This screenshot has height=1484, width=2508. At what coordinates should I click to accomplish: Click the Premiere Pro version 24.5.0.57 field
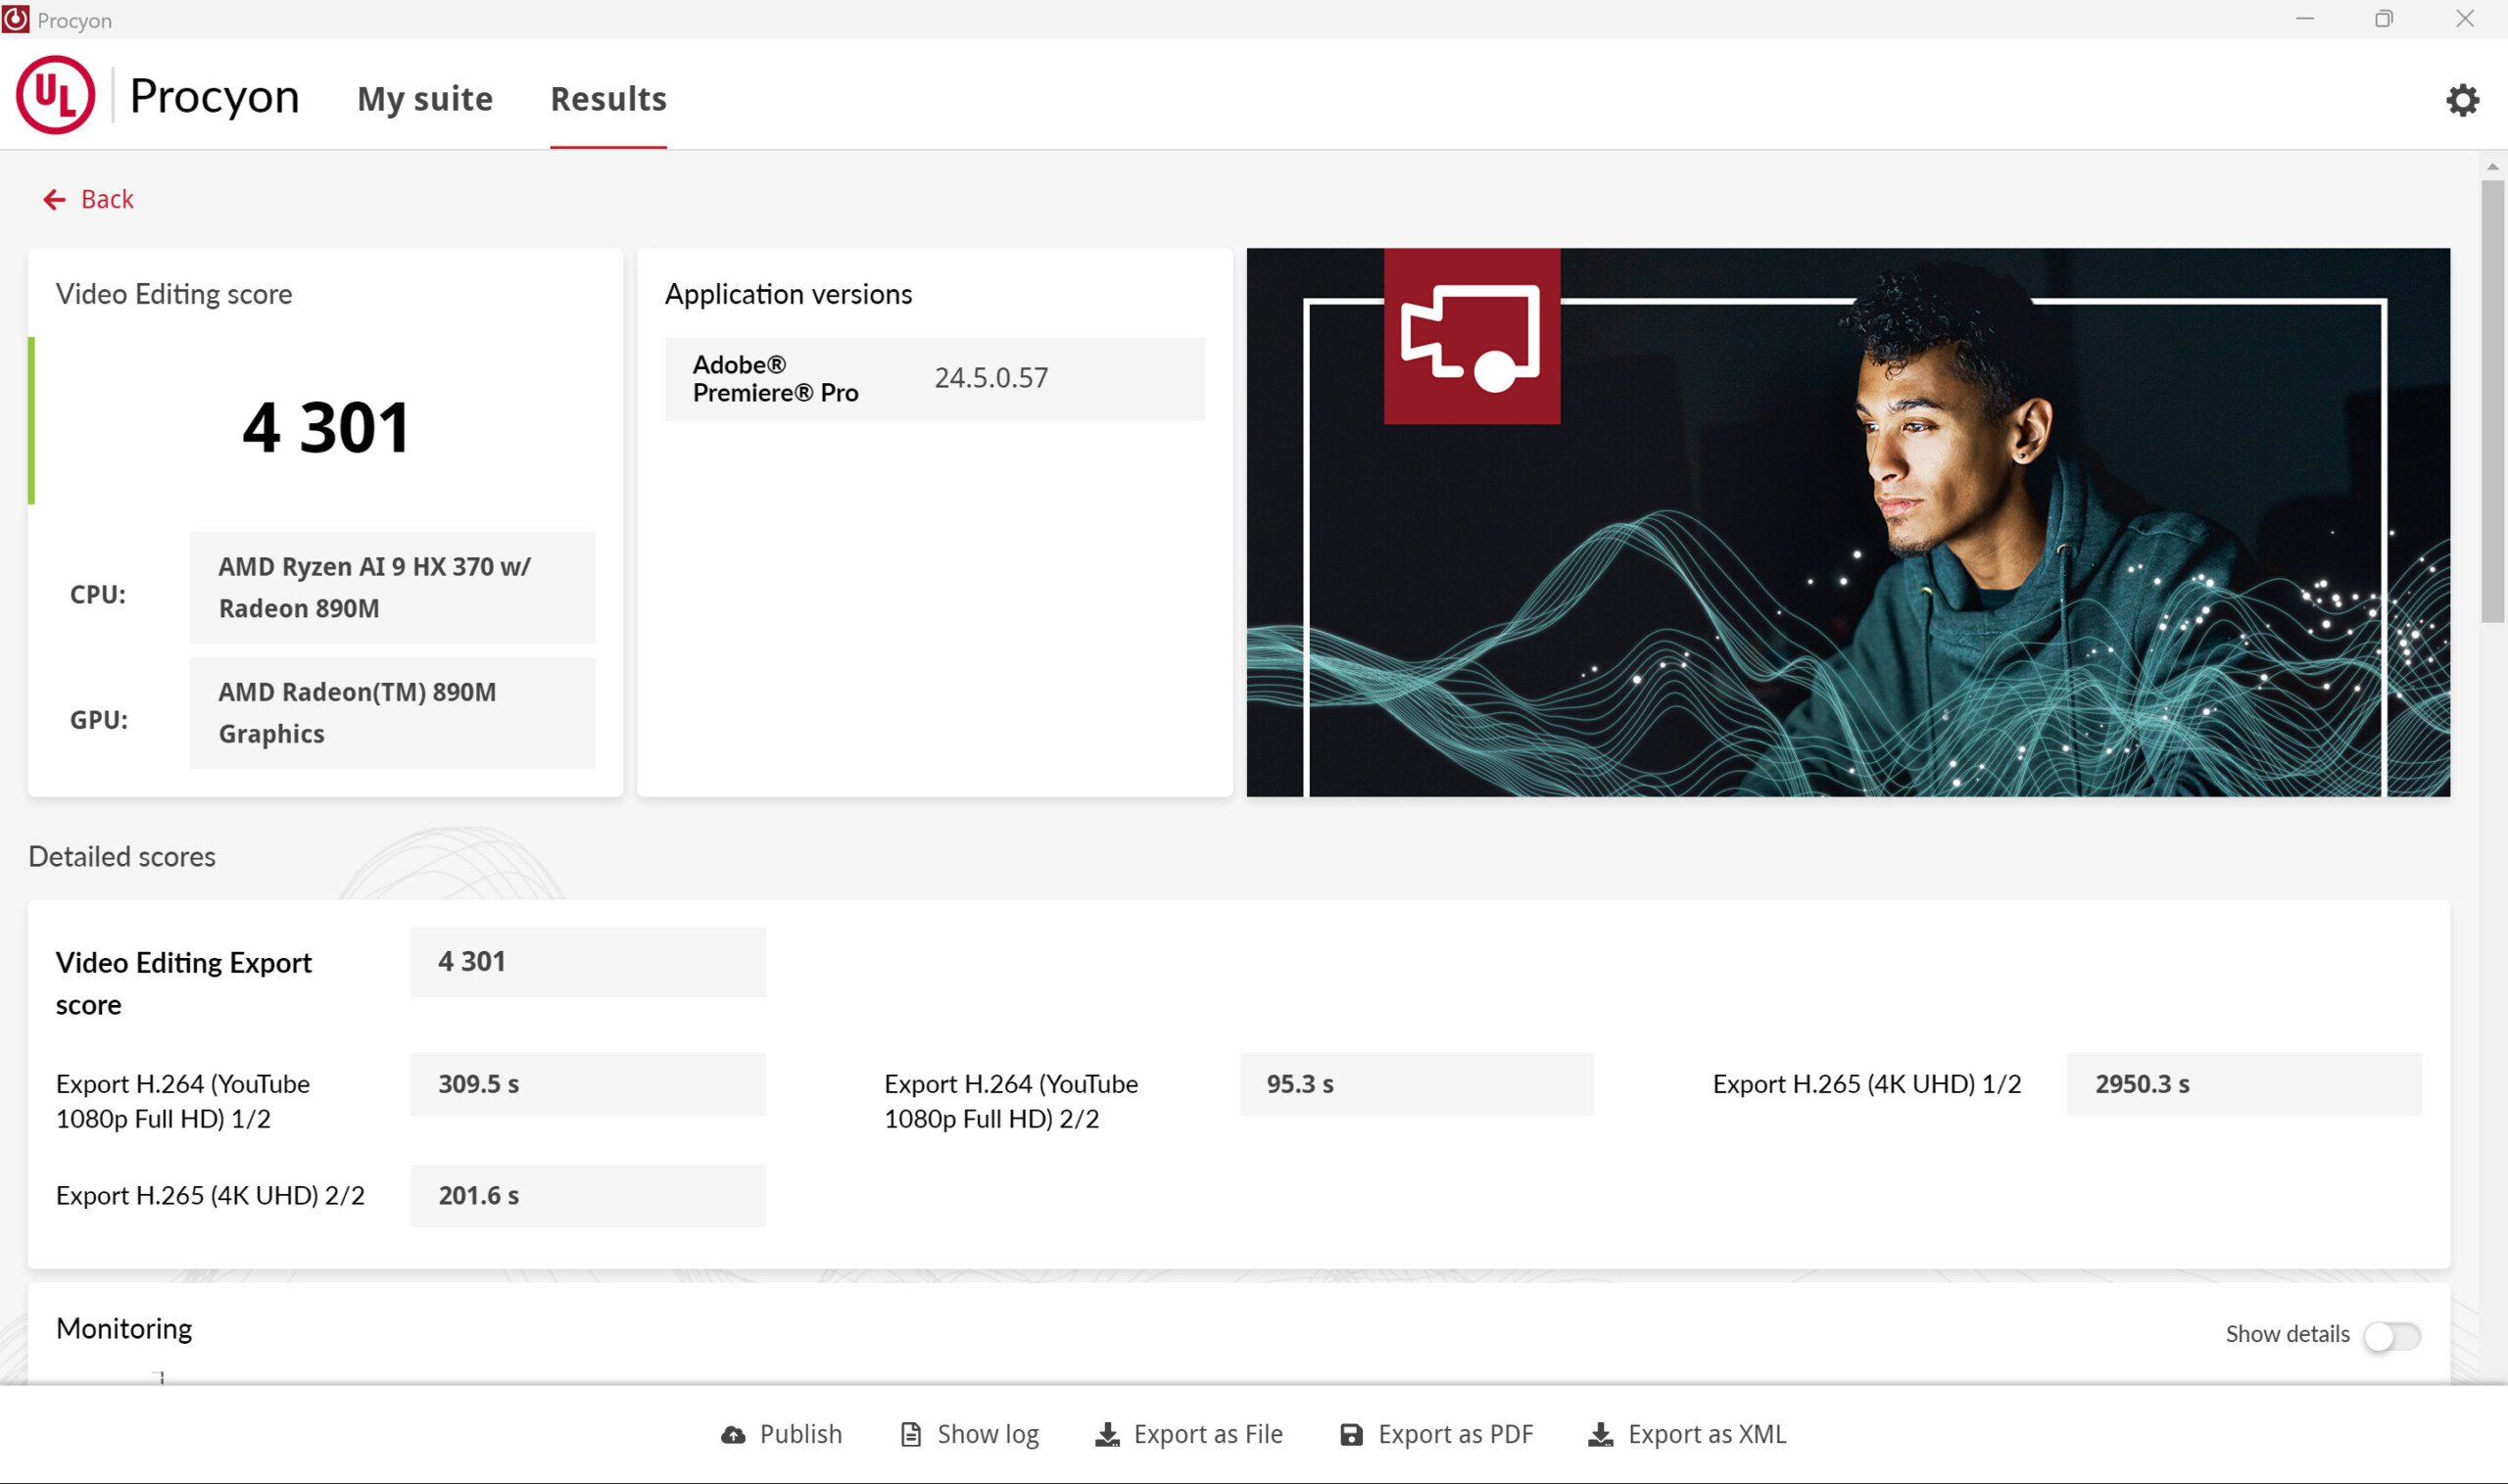(990, 378)
